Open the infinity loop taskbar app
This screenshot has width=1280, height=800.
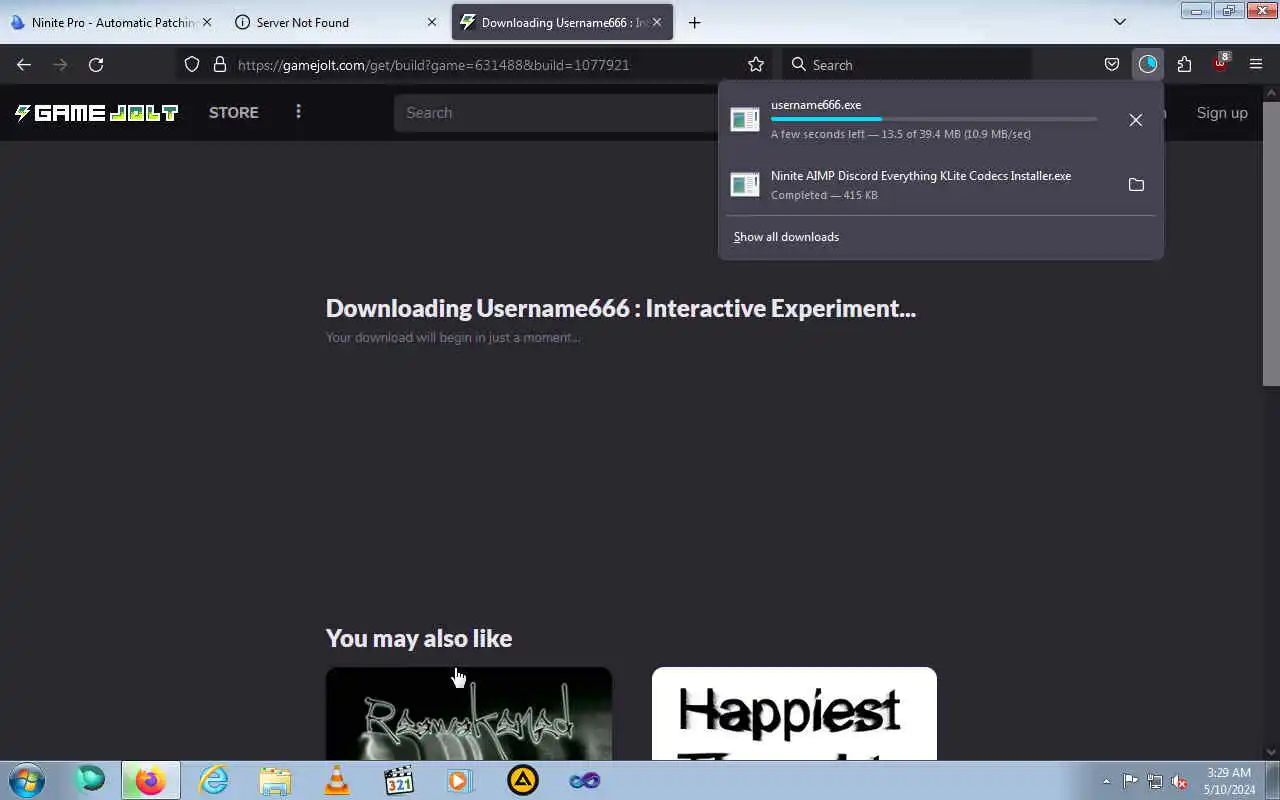(585, 780)
